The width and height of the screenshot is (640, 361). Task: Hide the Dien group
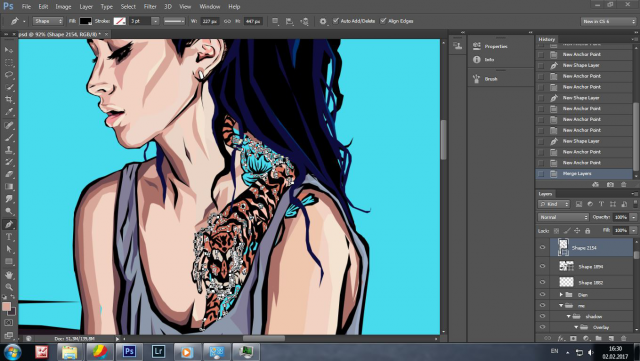click(x=542, y=294)
